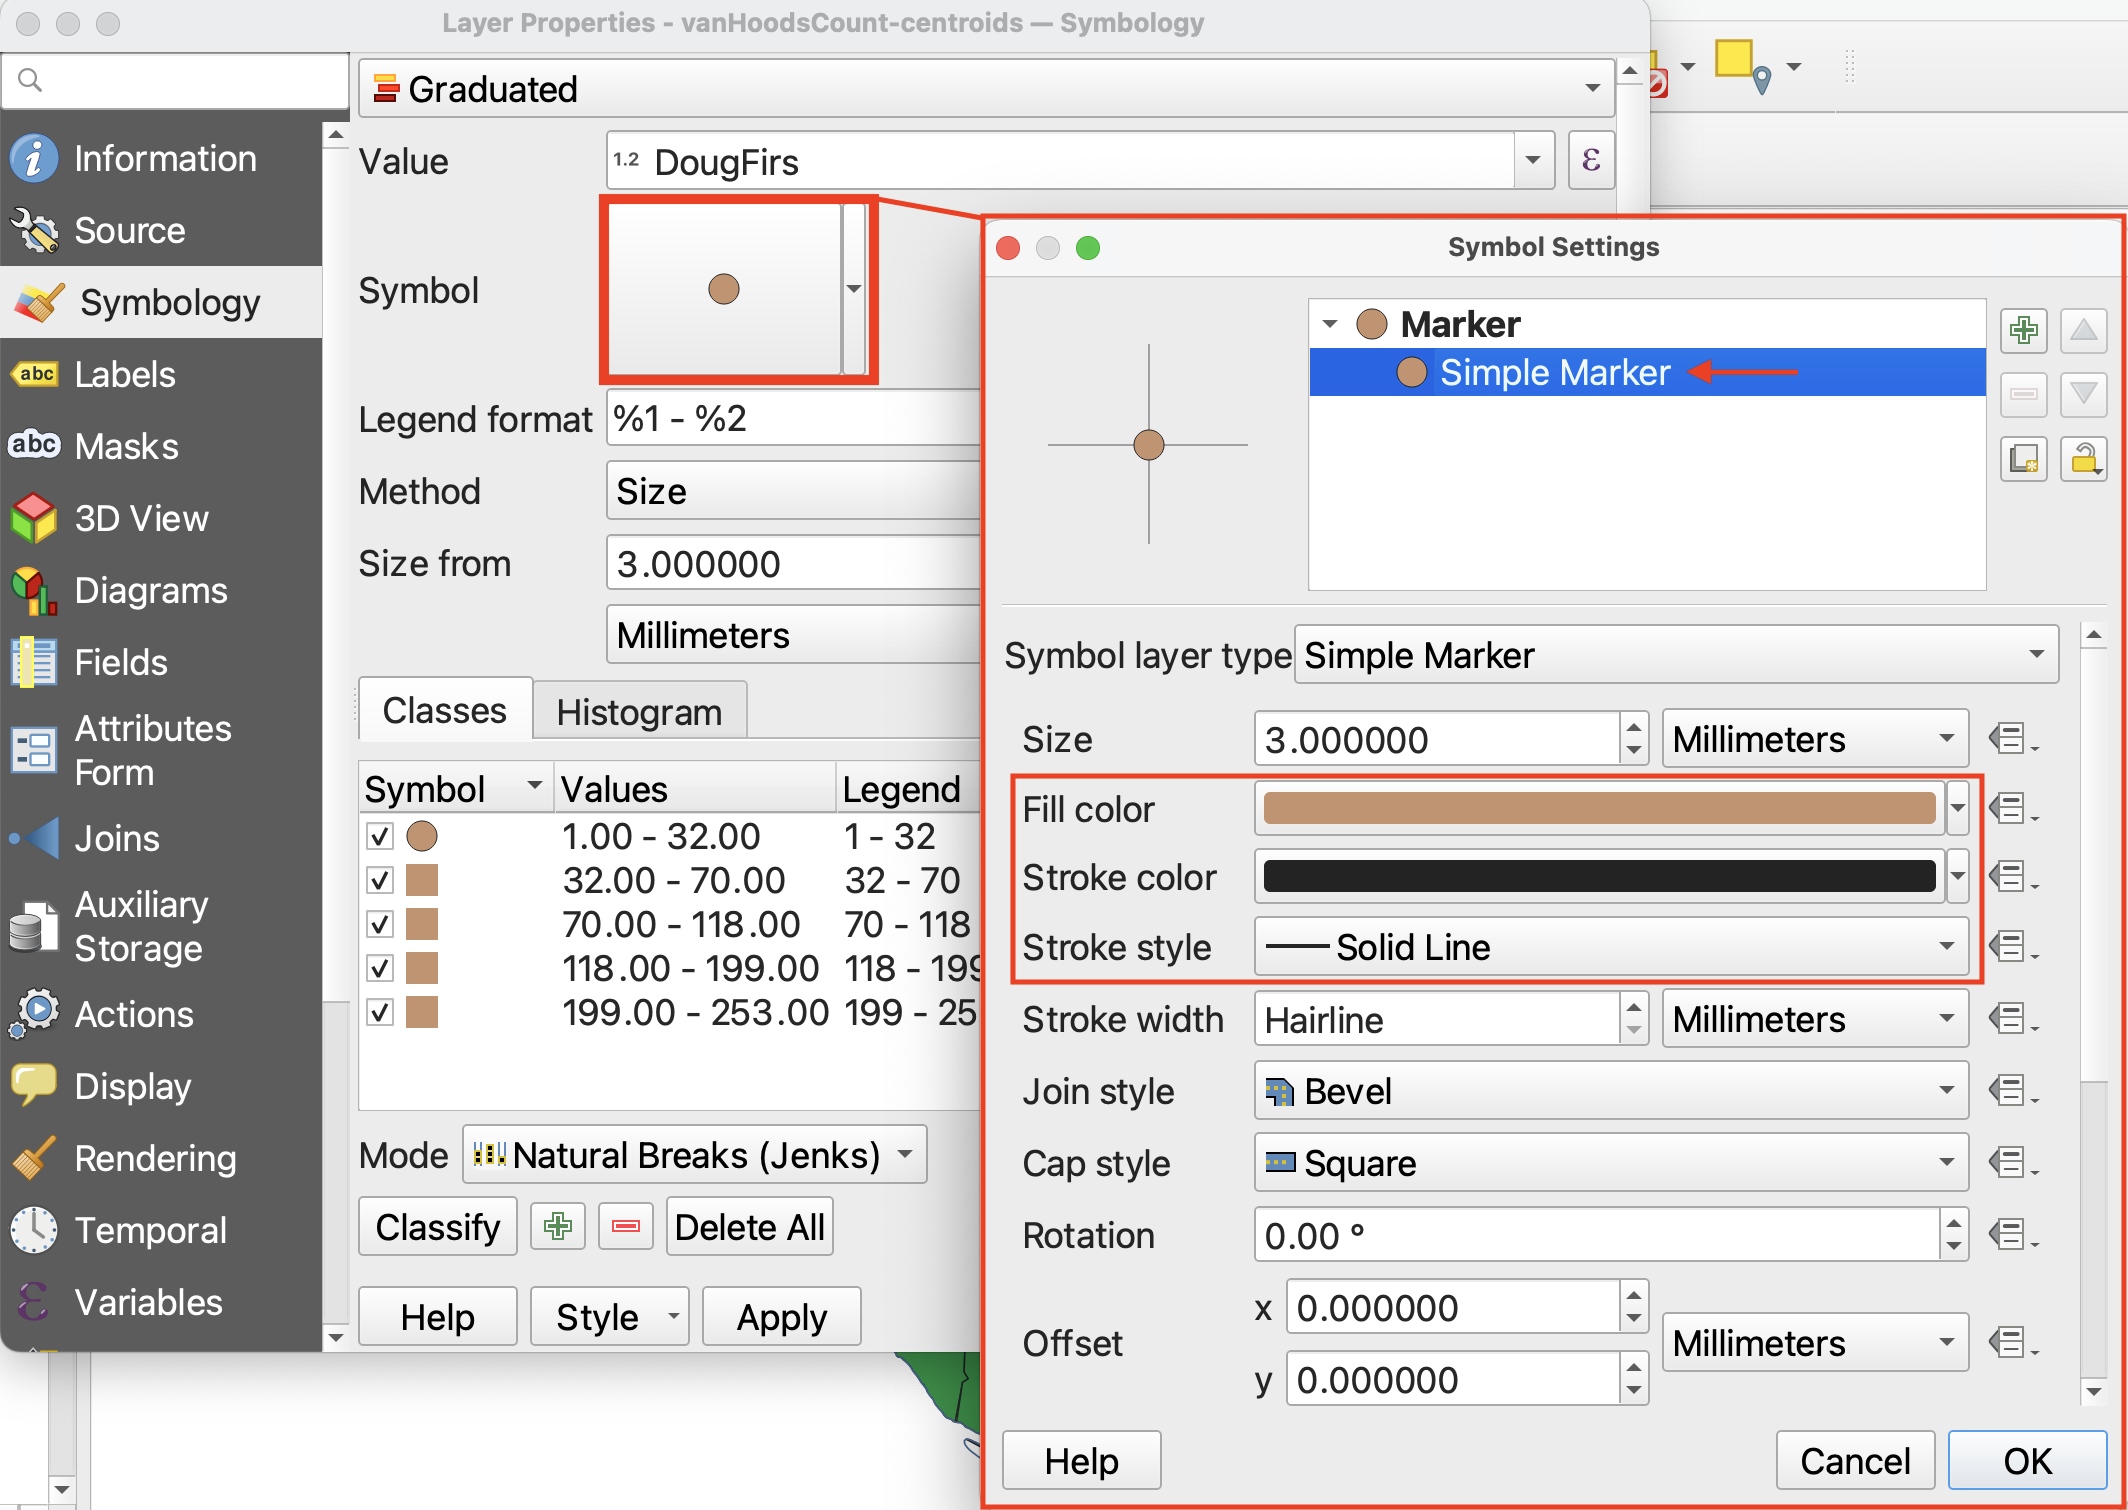Click the Classify button
The image size is (2128, 1510).
click(438, 1226)
